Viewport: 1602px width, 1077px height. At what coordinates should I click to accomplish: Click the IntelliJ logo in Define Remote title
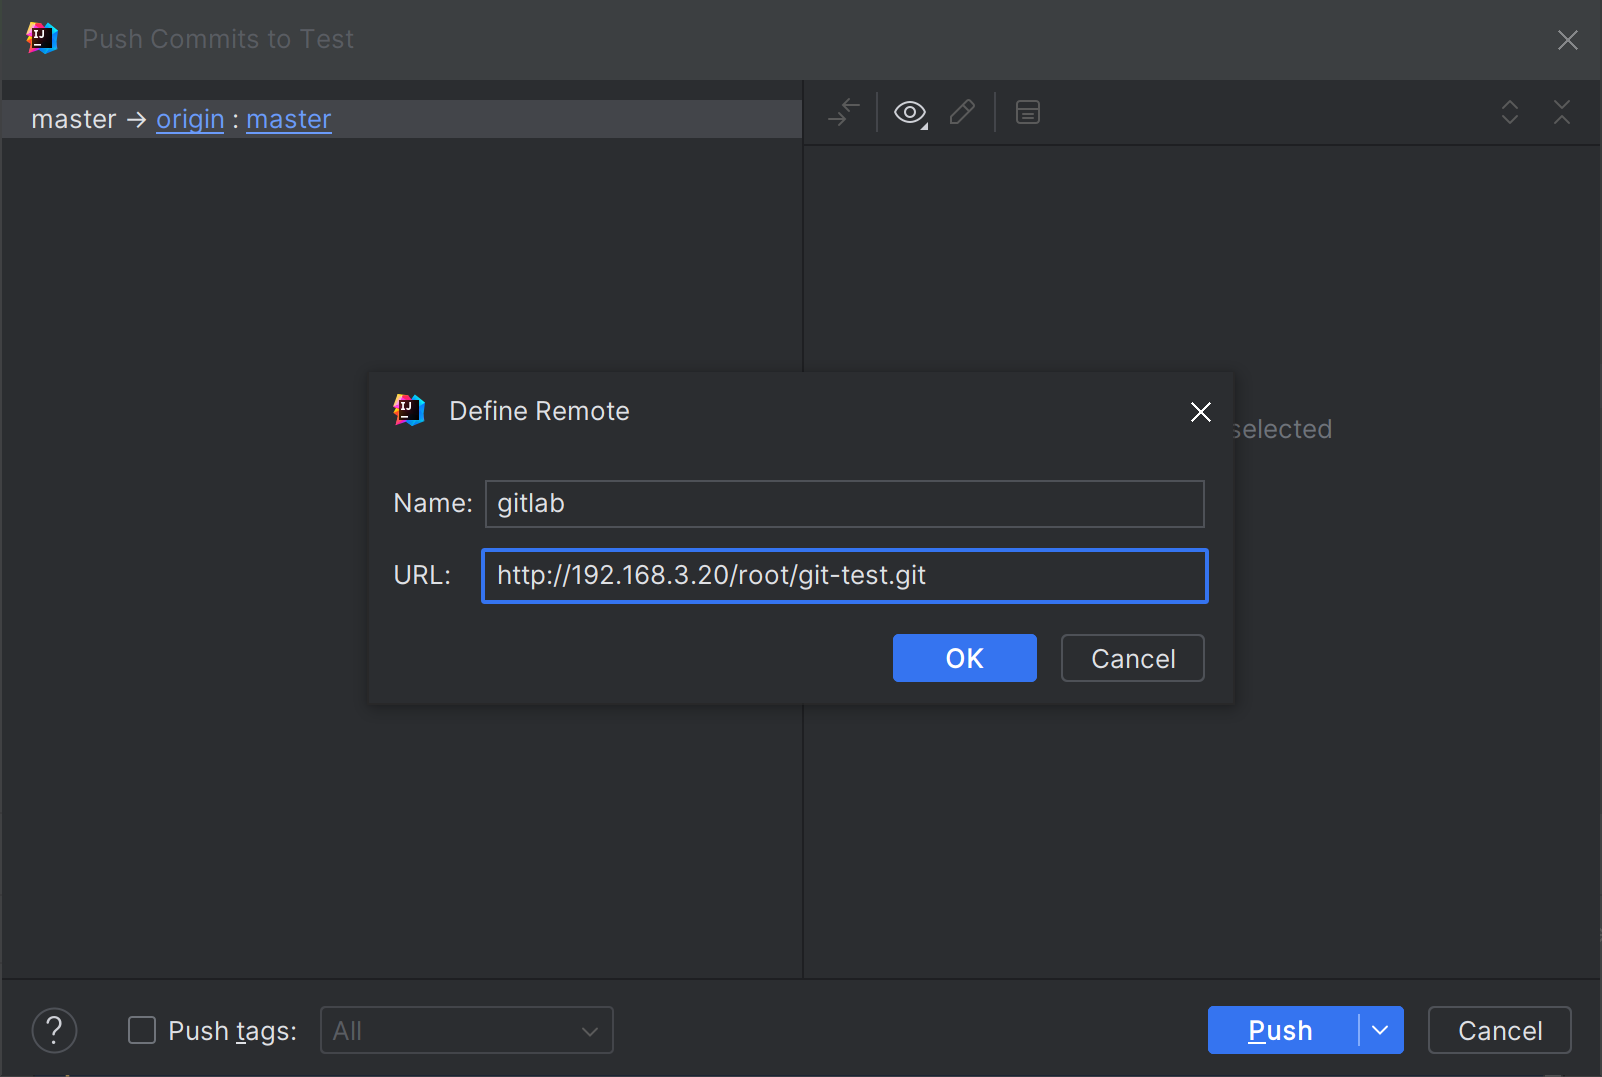[x=409, y=410]
